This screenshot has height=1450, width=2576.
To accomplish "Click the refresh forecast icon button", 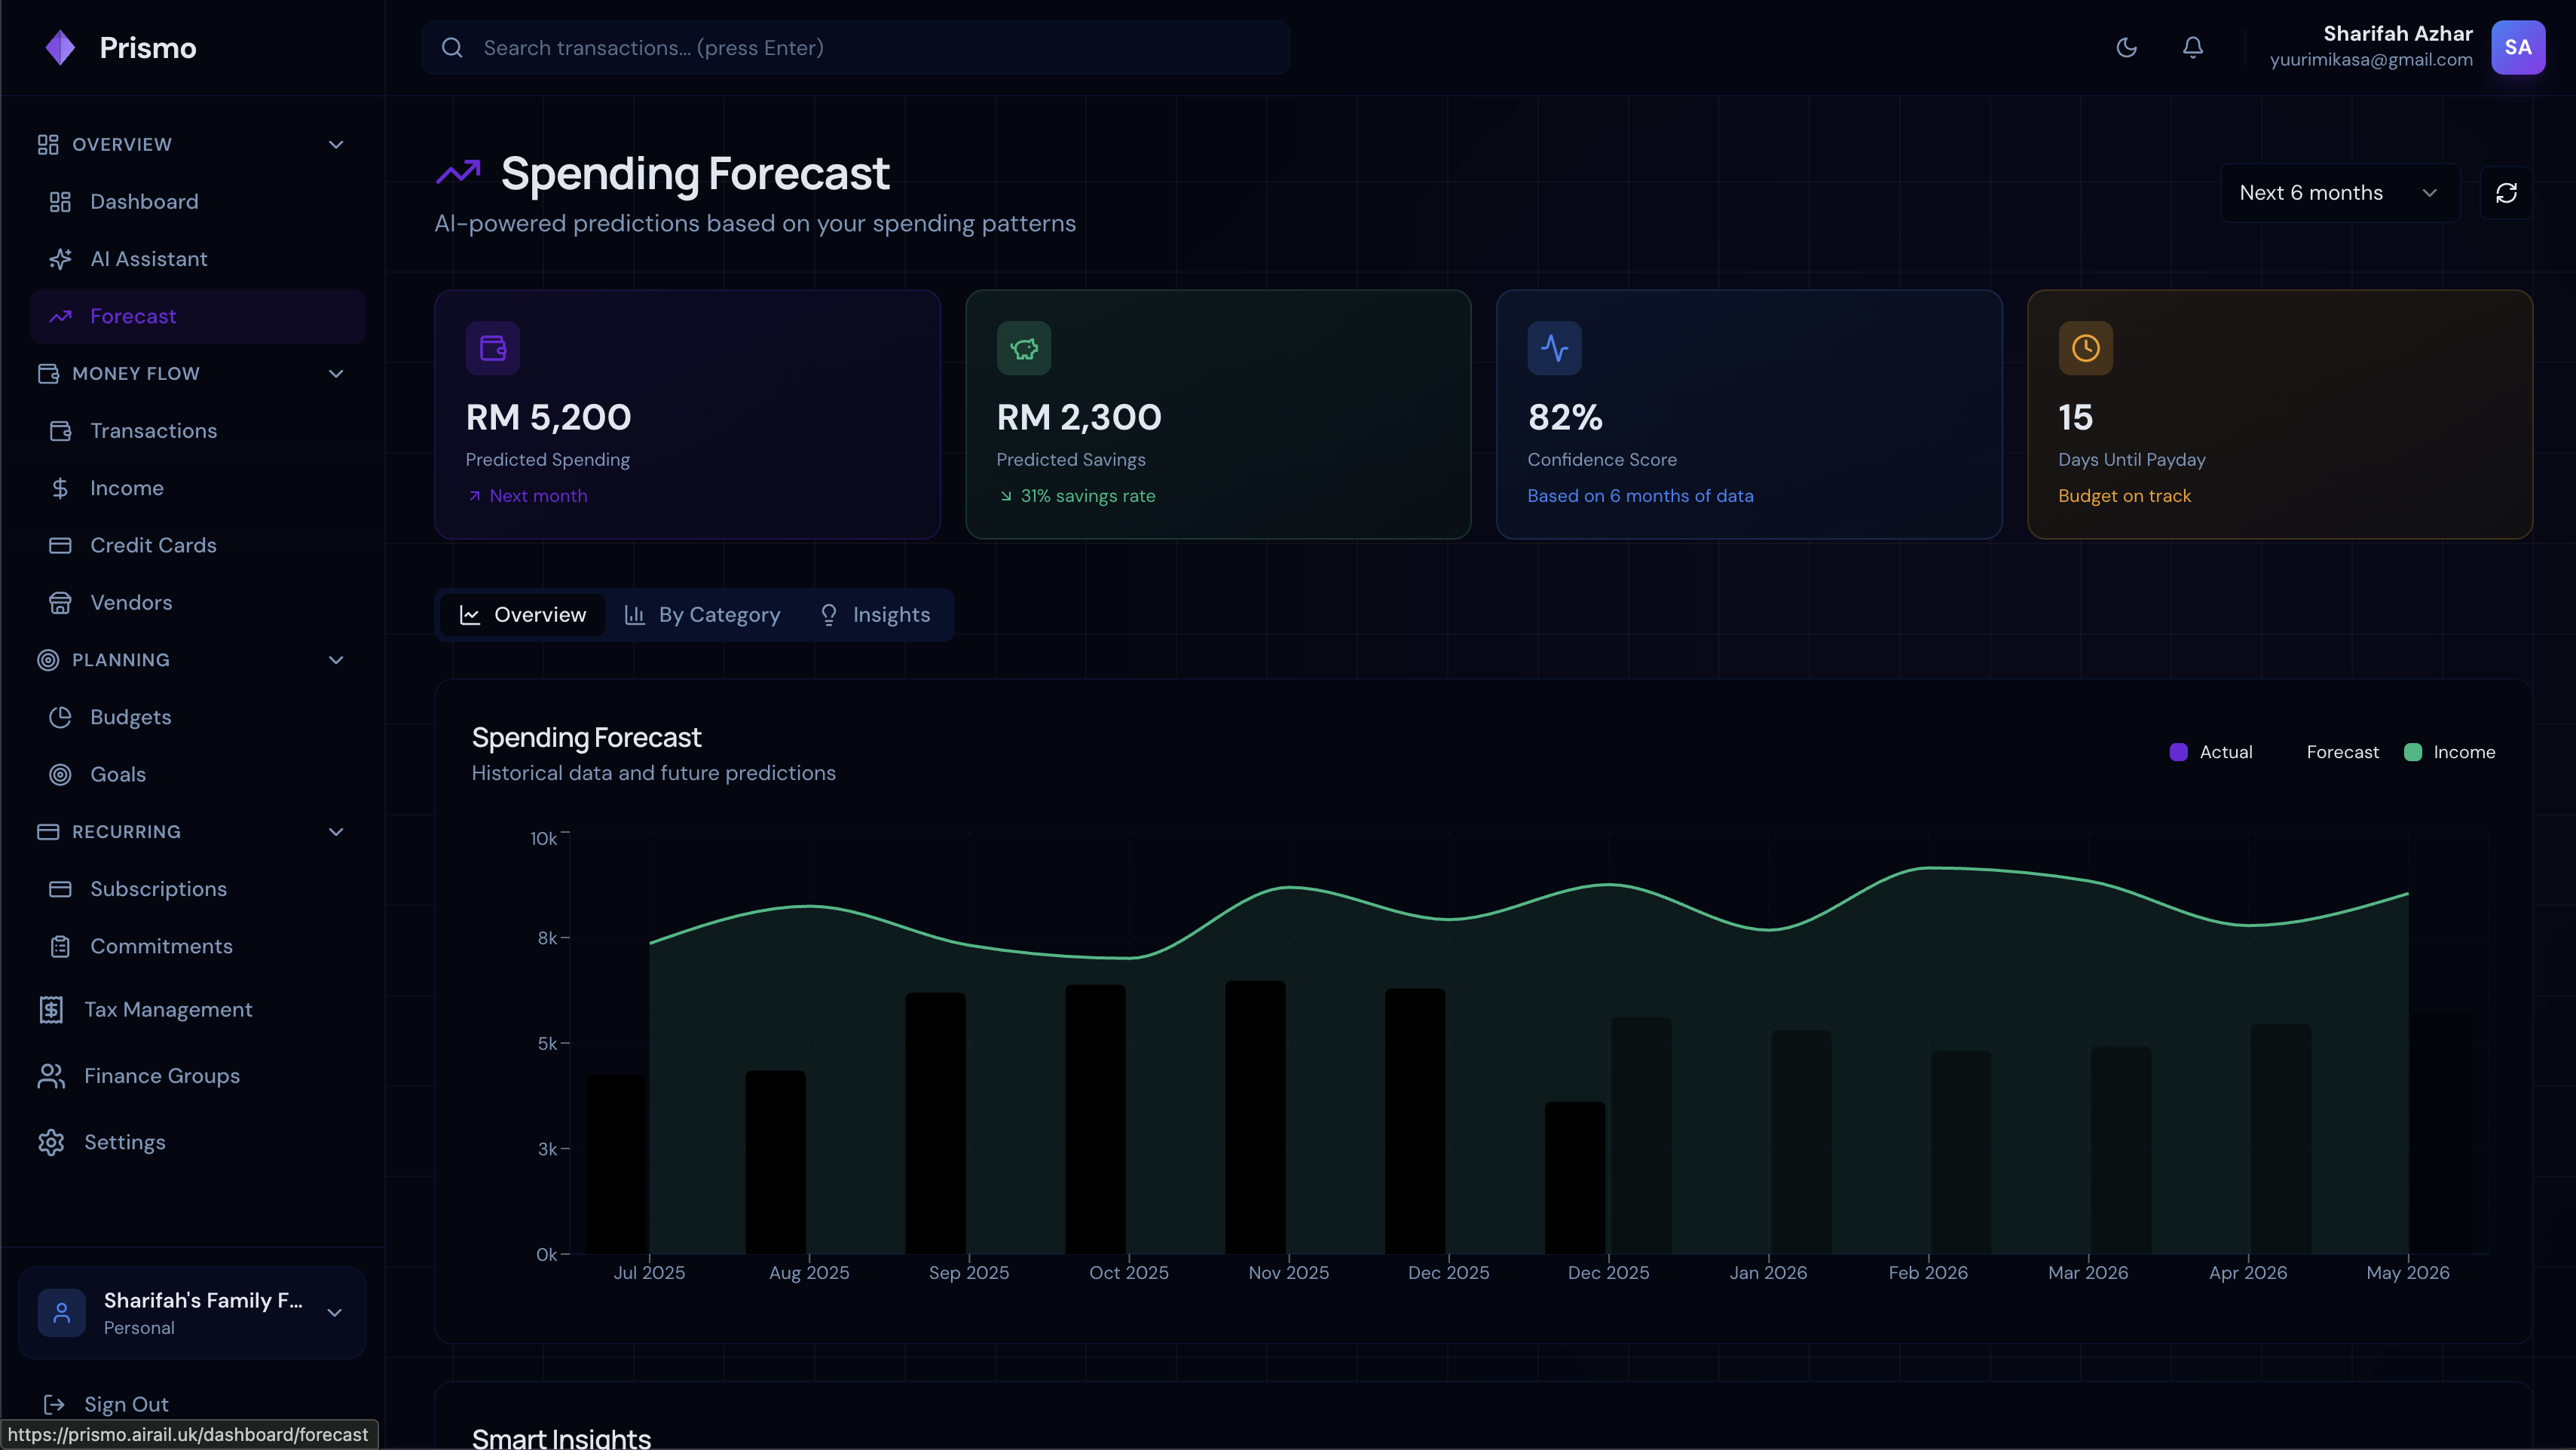I will pos(2505,193).
